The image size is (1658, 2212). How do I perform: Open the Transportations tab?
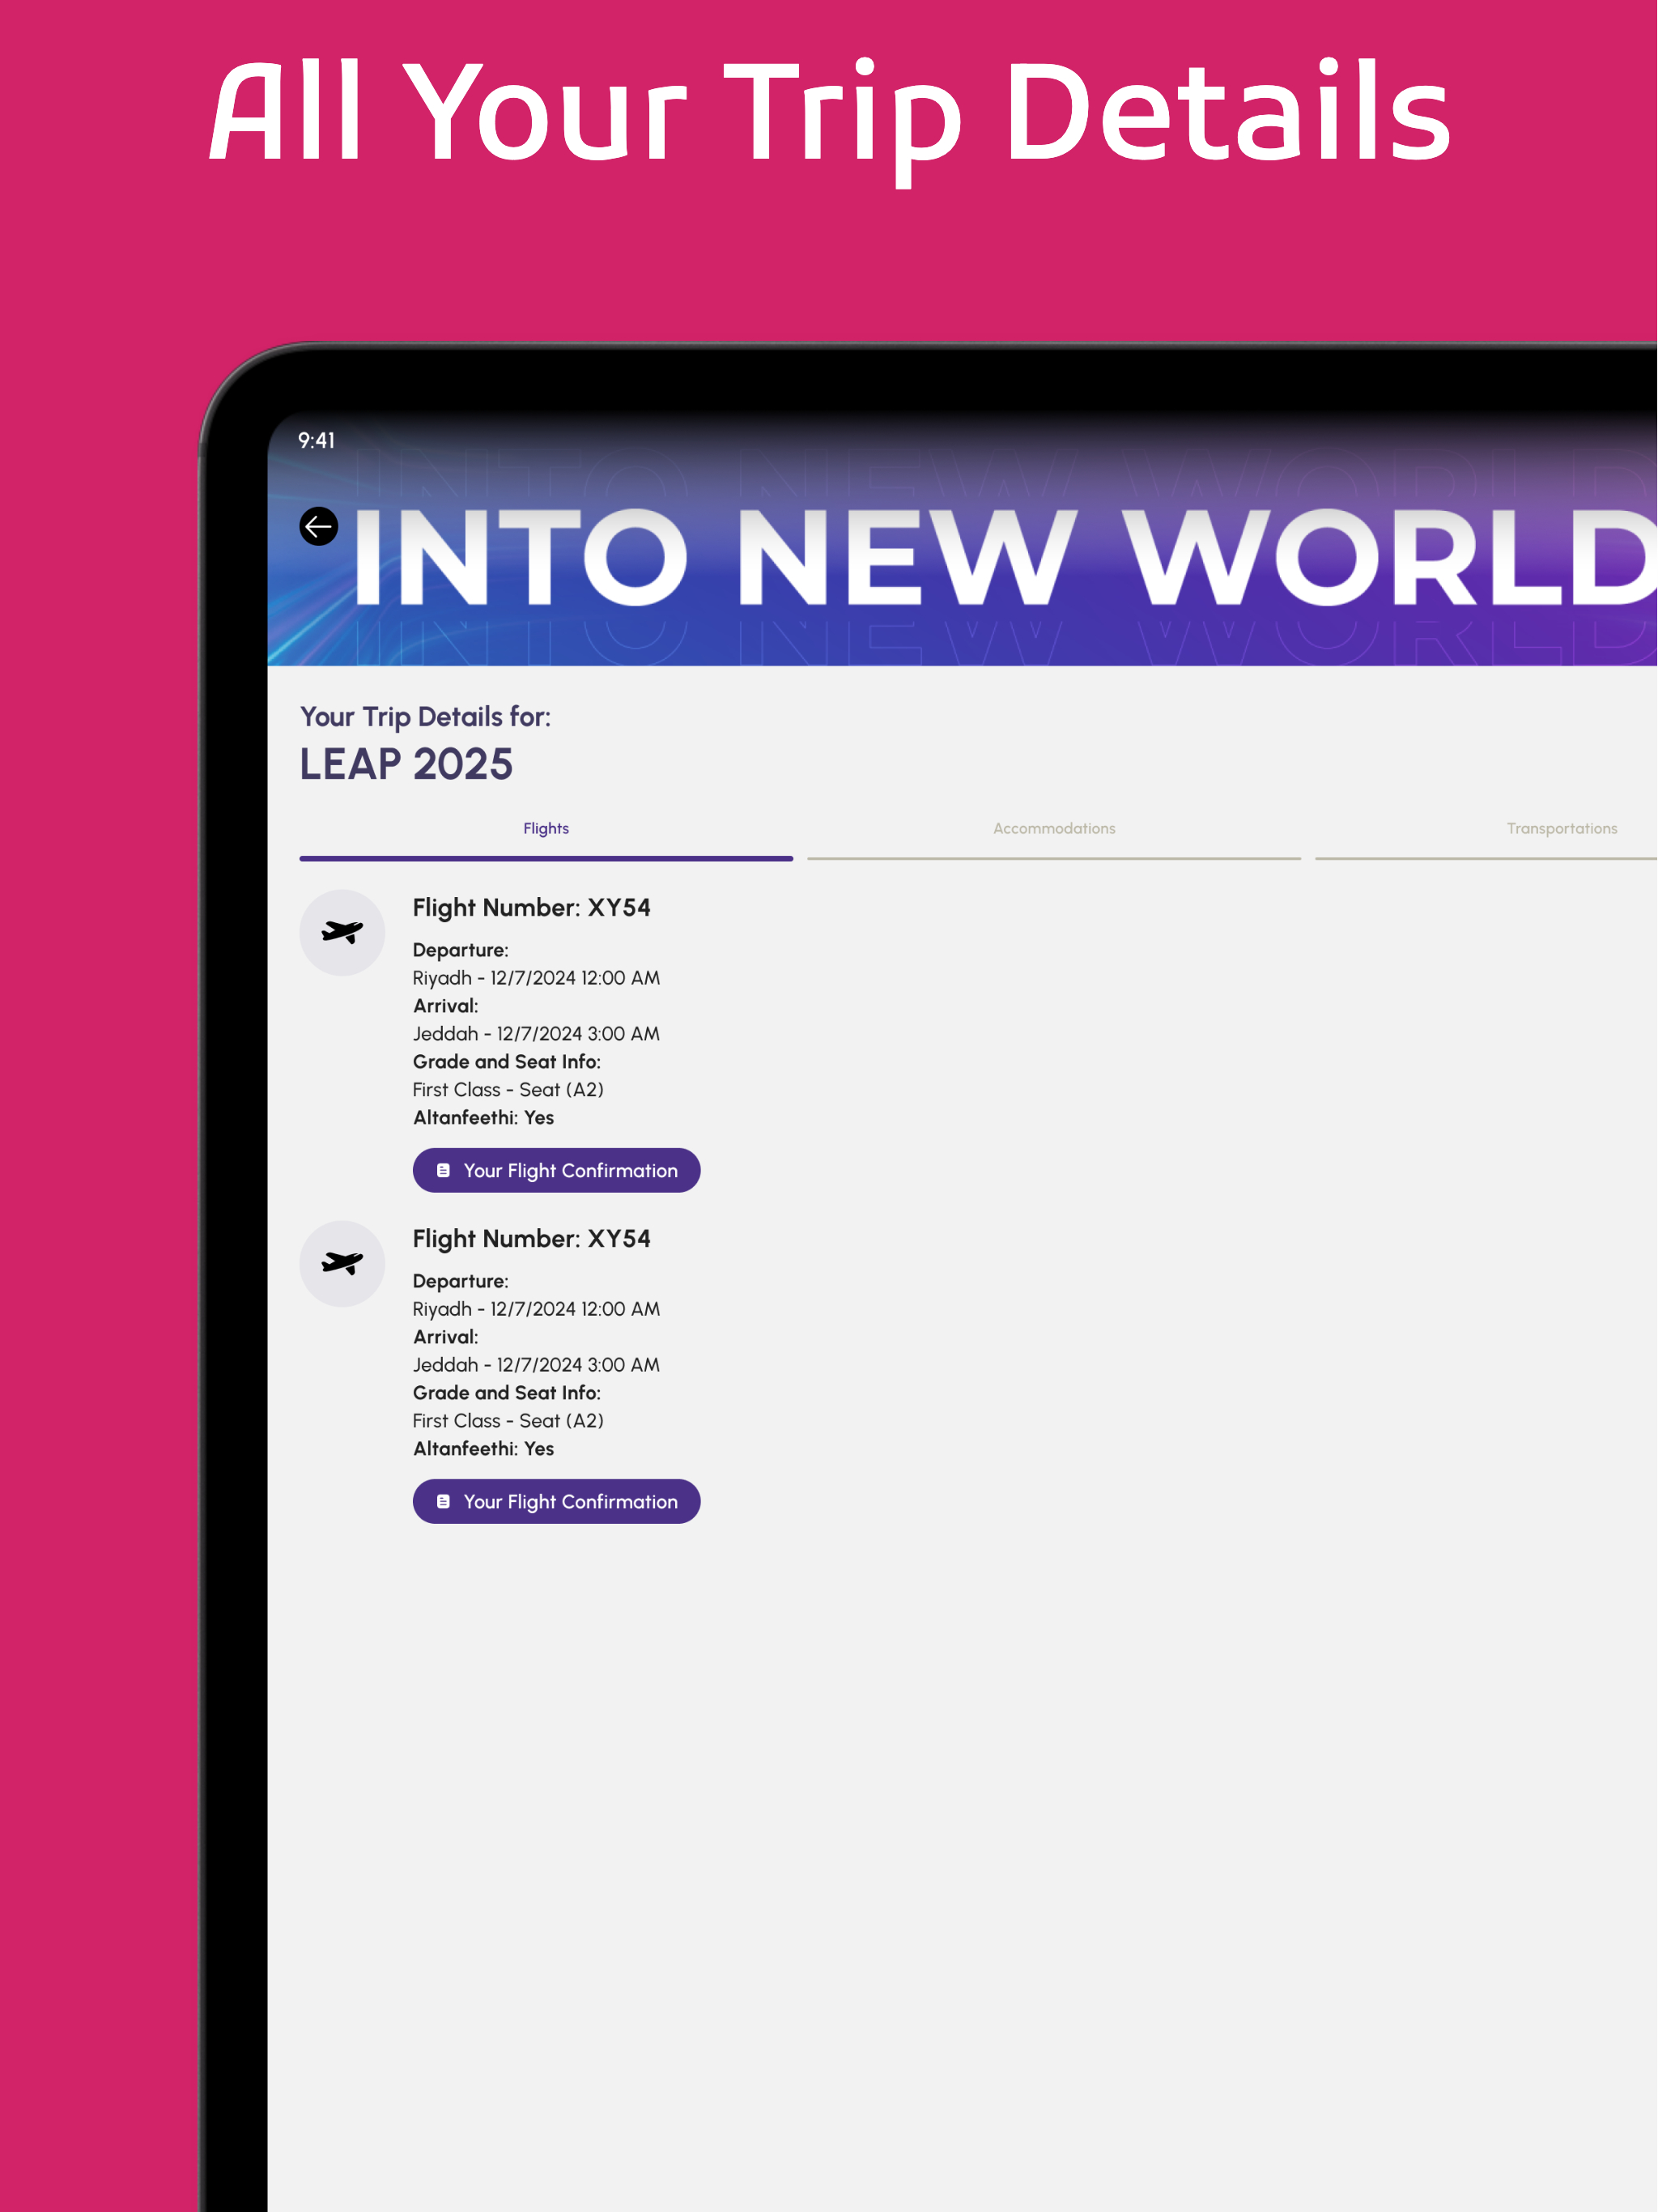point(1561,829)
